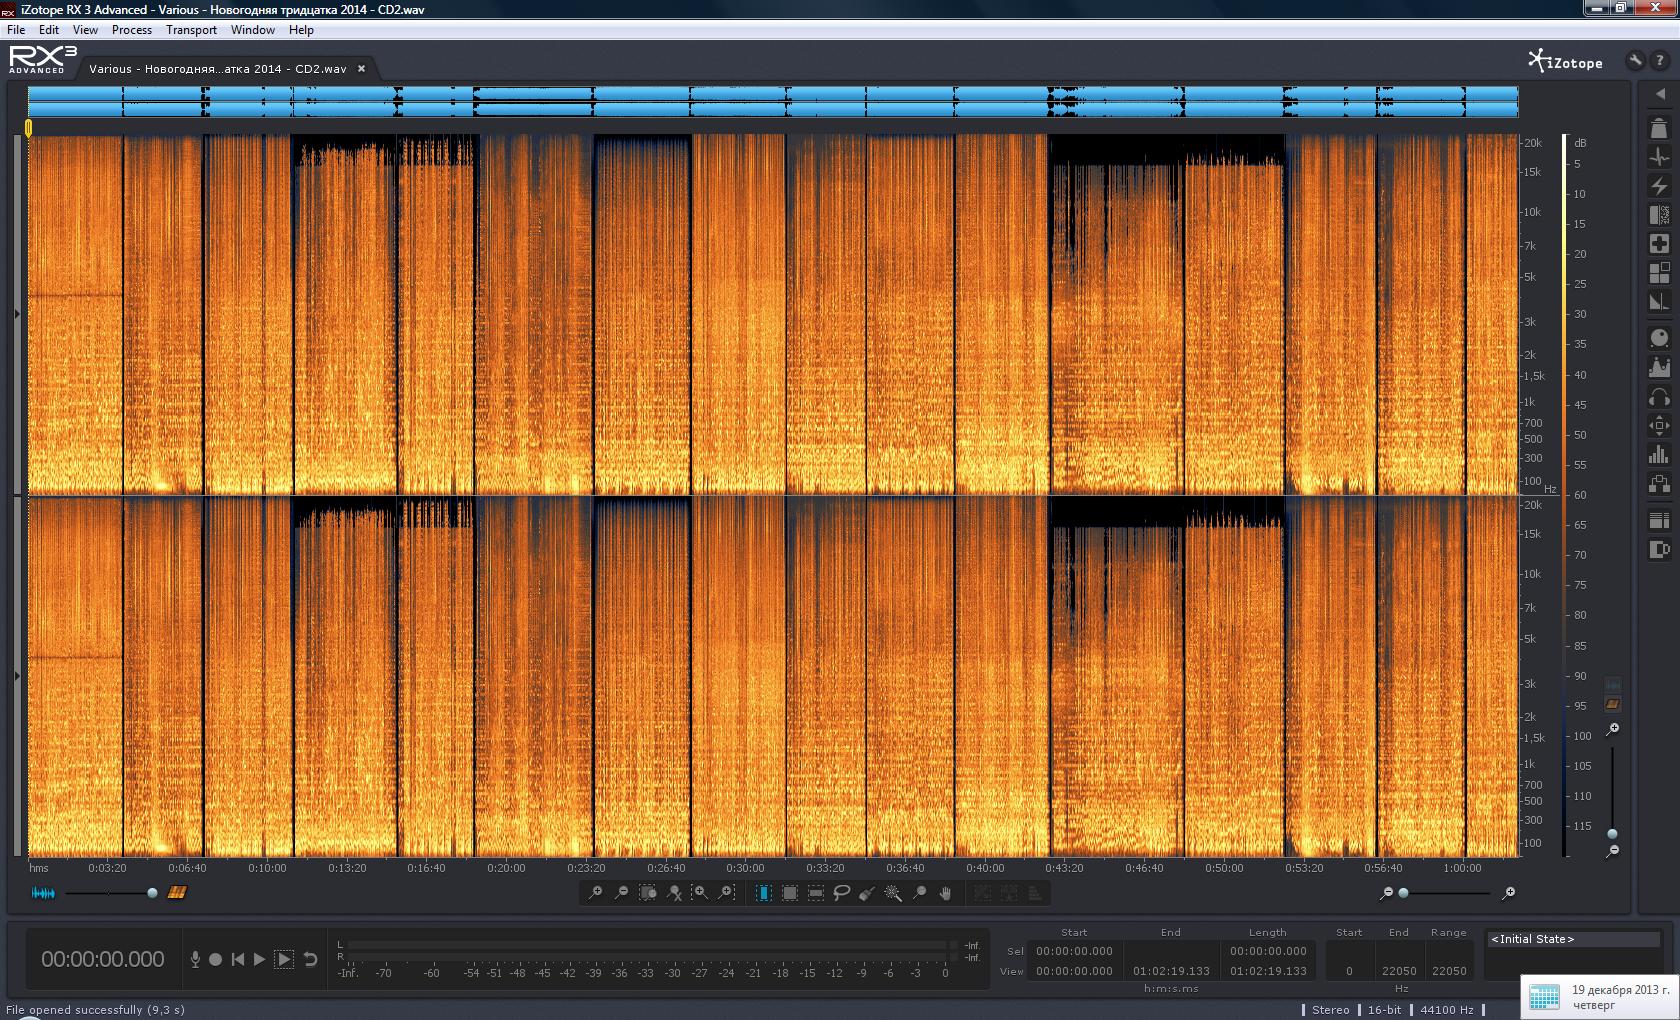Select the Time selection tool

pos(764,893)
